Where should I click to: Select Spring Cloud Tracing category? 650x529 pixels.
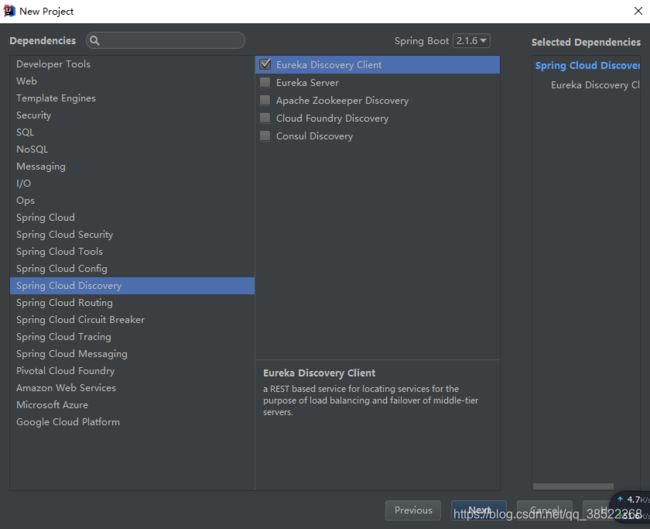point(132,337)
